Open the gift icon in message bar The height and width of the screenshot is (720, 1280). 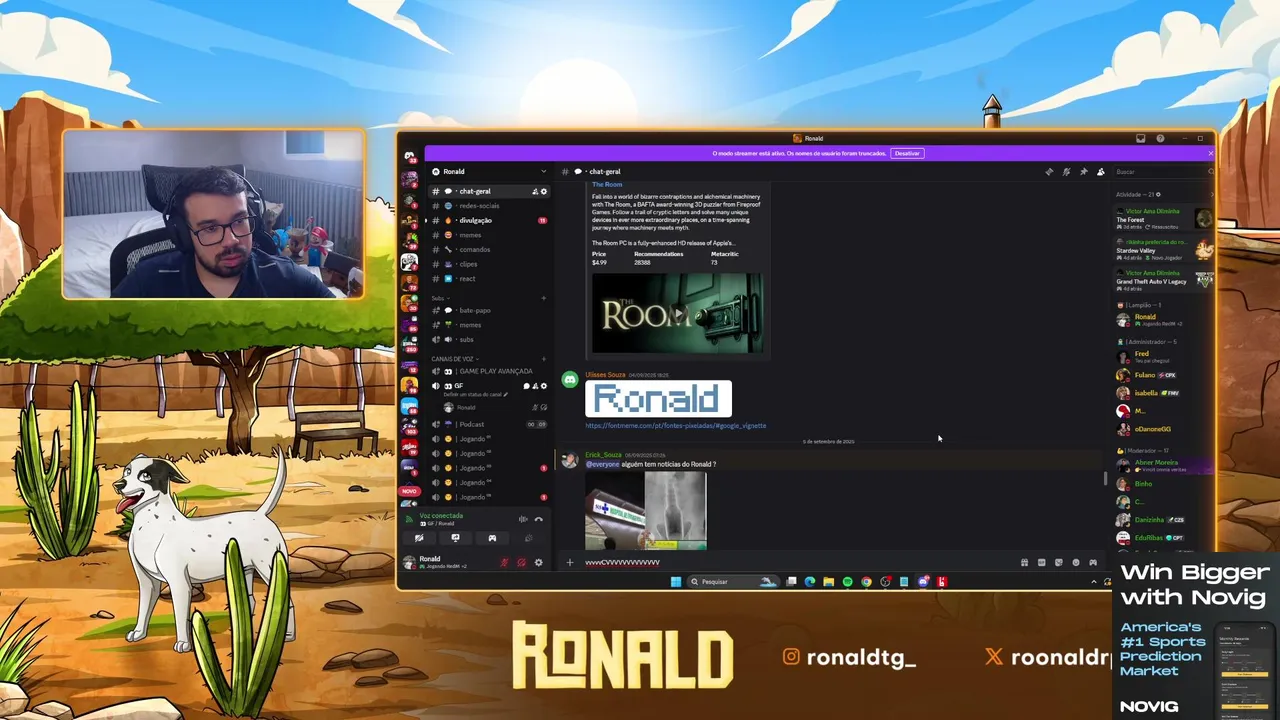pos(1024,562)
